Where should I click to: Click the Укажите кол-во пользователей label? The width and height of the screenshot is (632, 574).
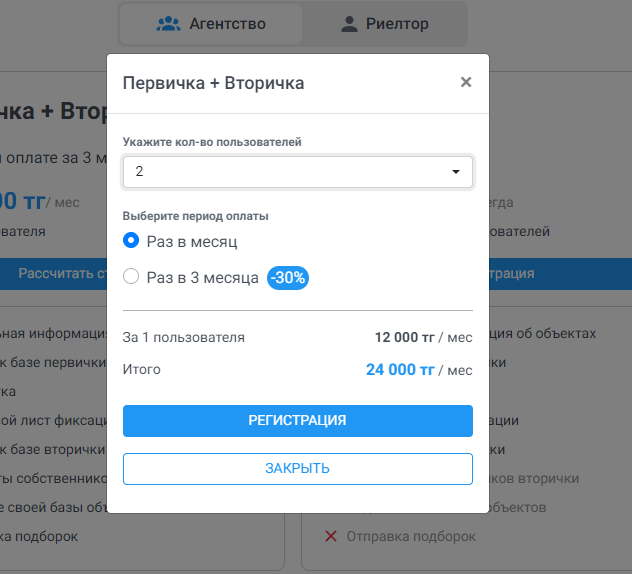point(212,142)
